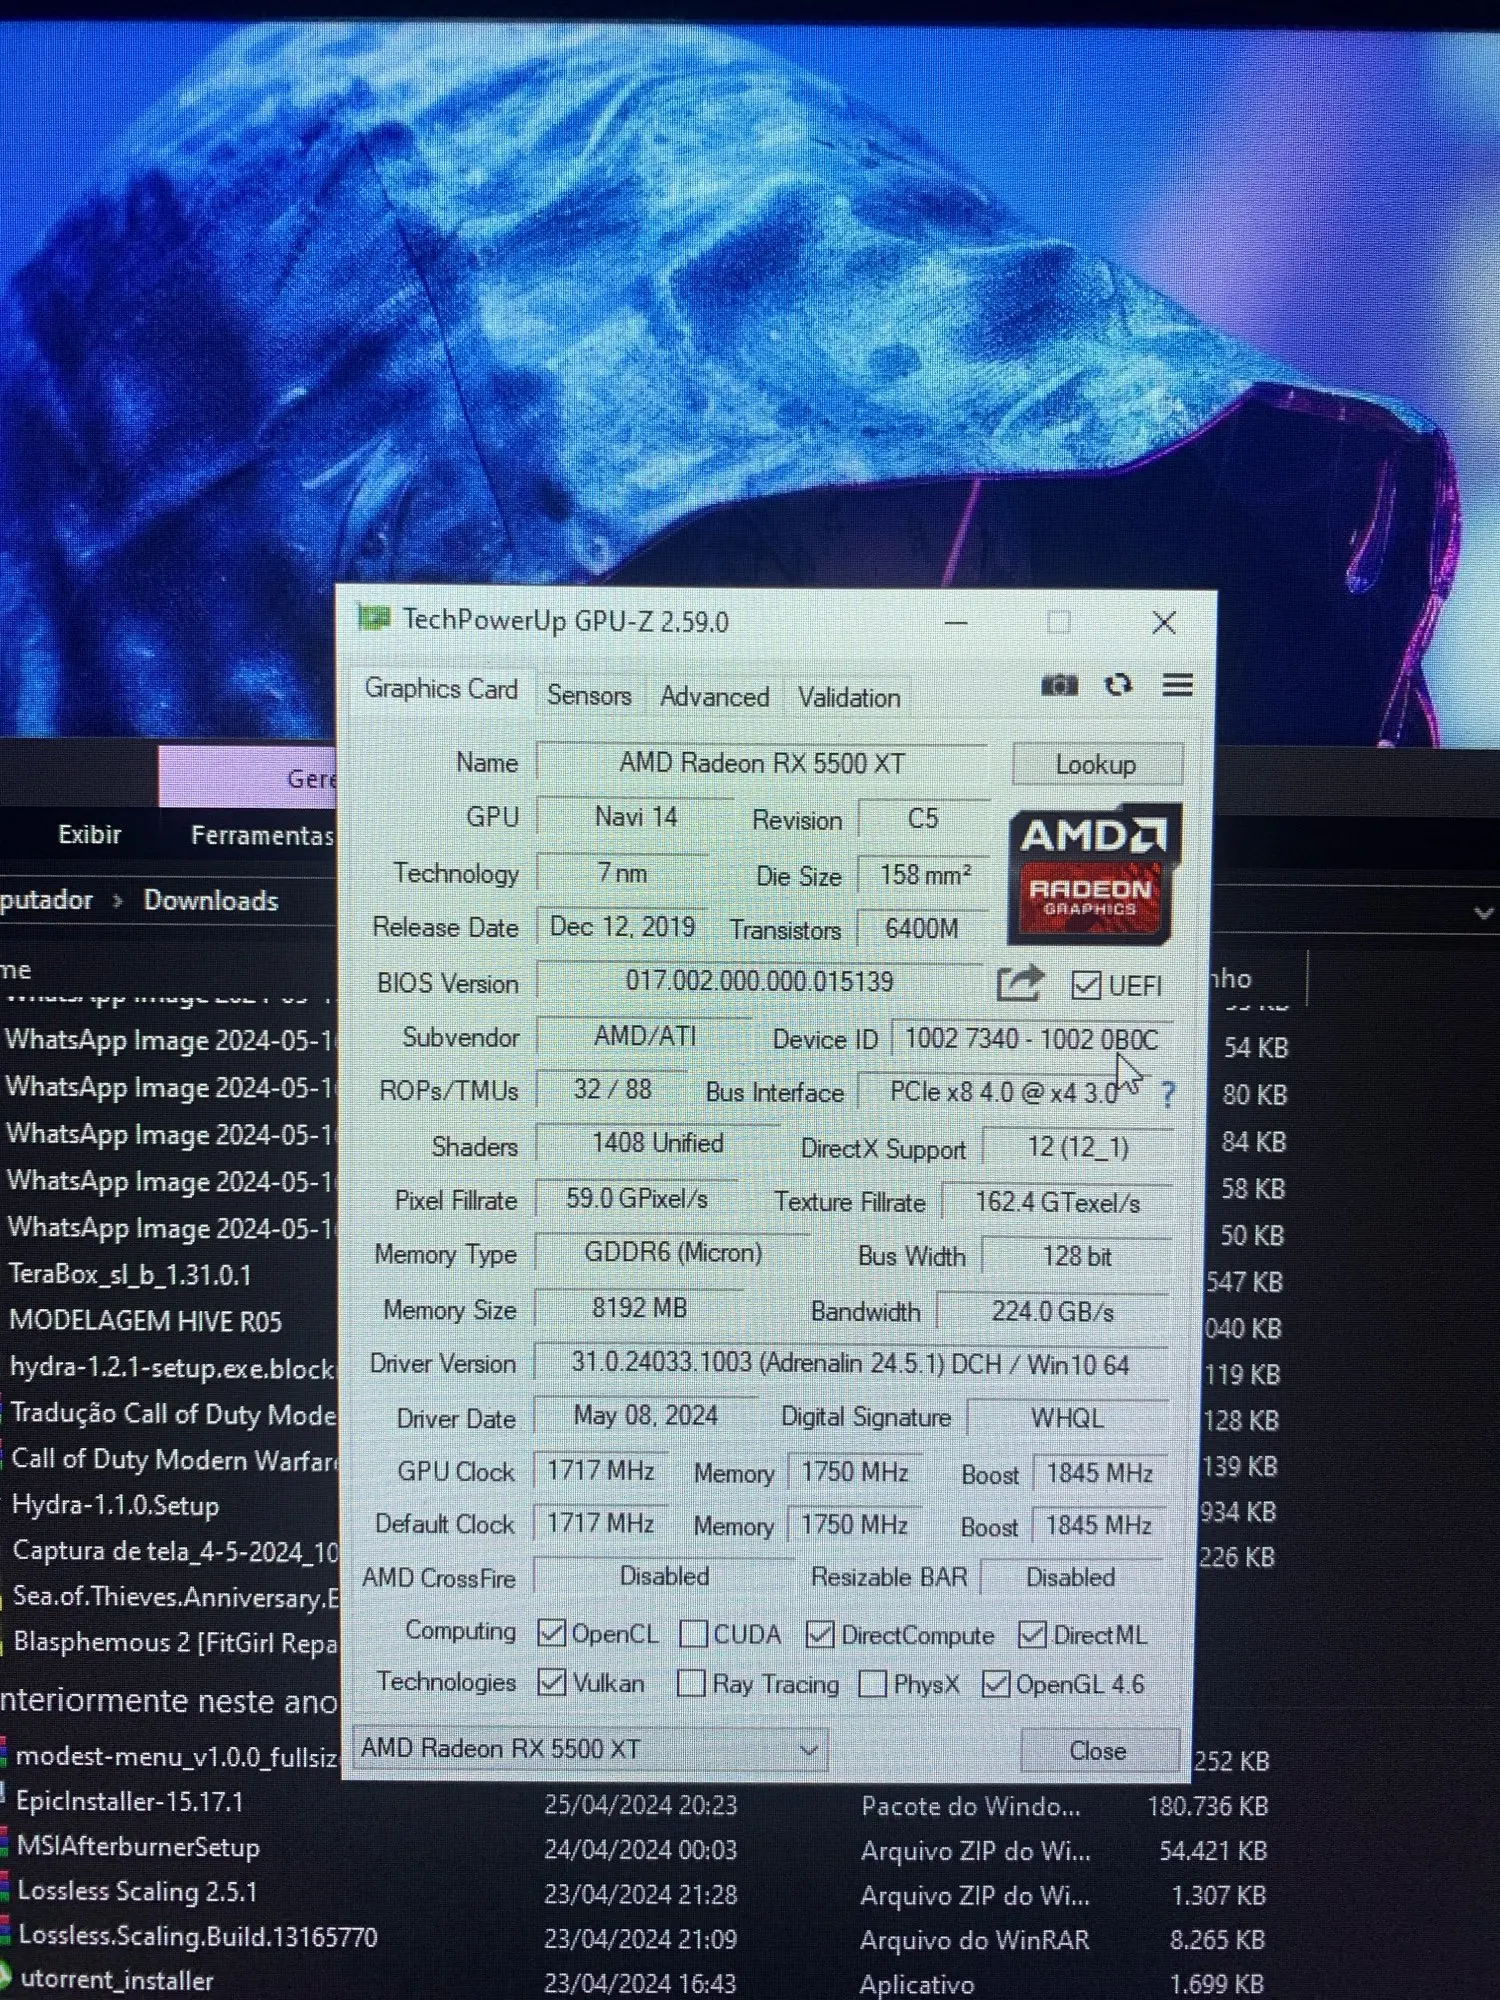Select the Tradução Call of Duty file

pos(173,1414)
